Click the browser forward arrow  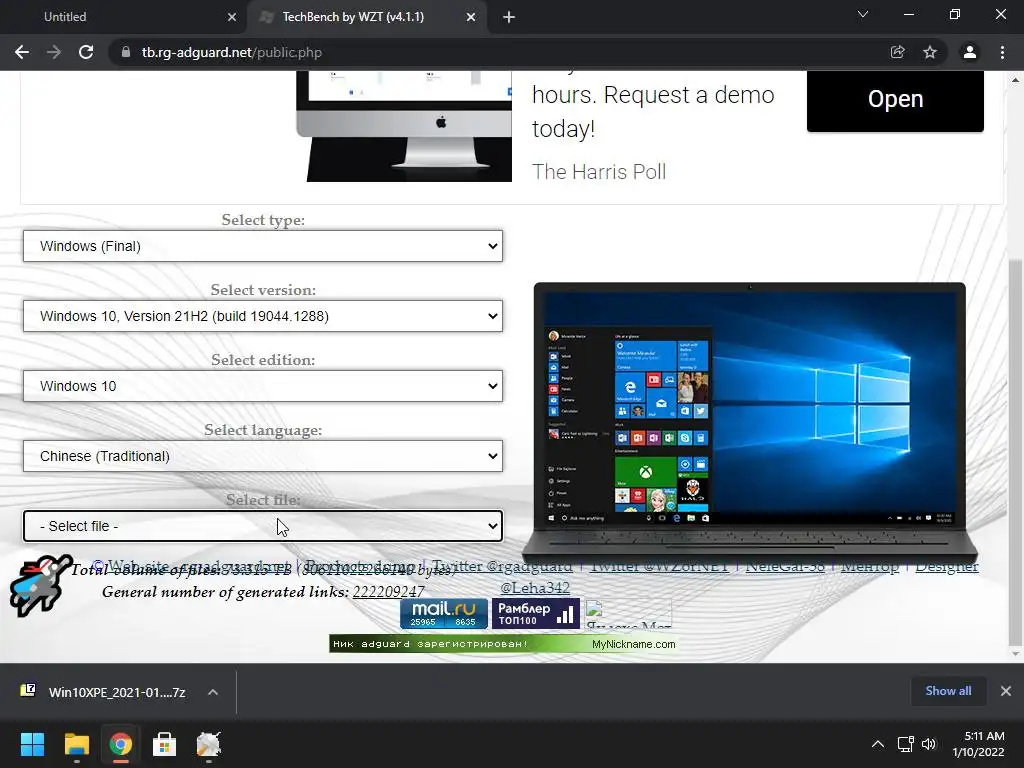[x=54, y=52]
